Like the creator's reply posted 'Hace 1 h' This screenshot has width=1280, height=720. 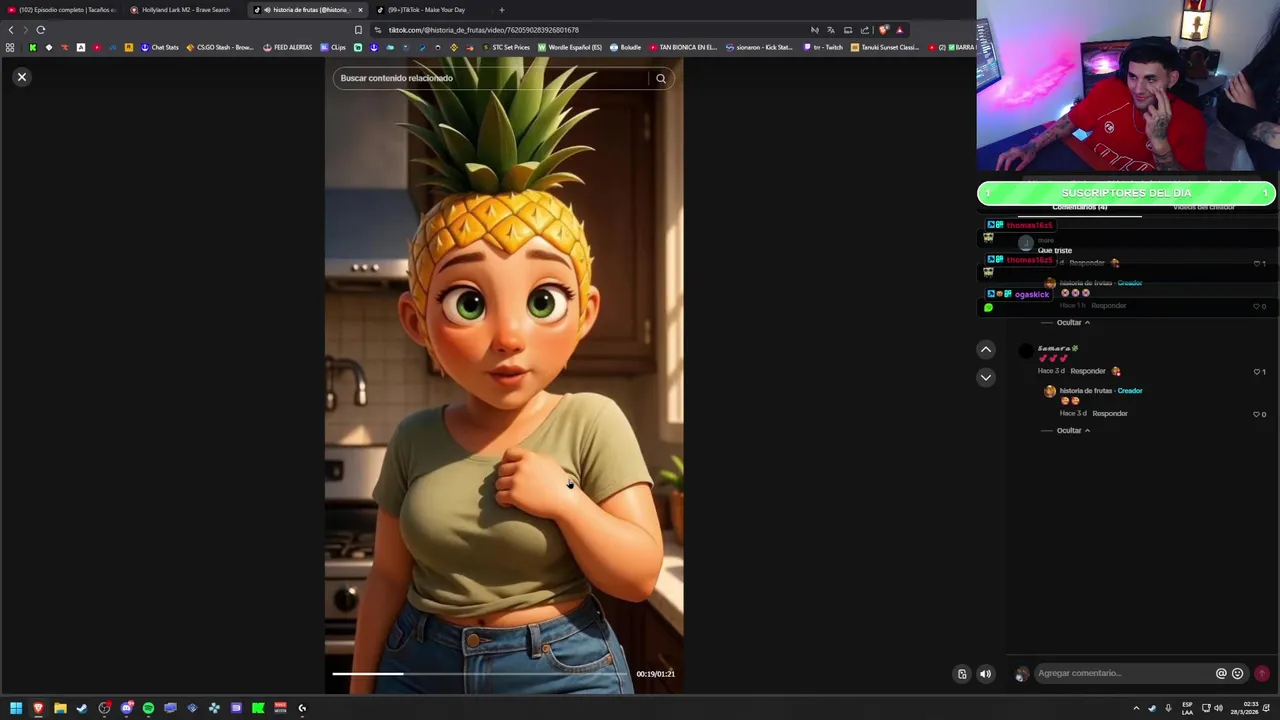(x=1258, y=306)
